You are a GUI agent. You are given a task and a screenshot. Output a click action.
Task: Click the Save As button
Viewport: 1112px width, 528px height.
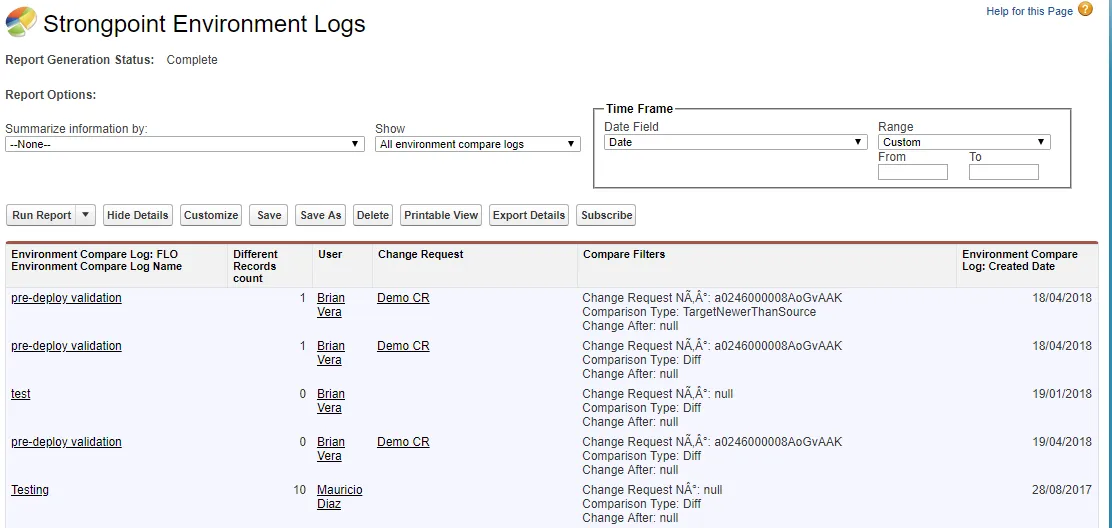tap(321, 215)
